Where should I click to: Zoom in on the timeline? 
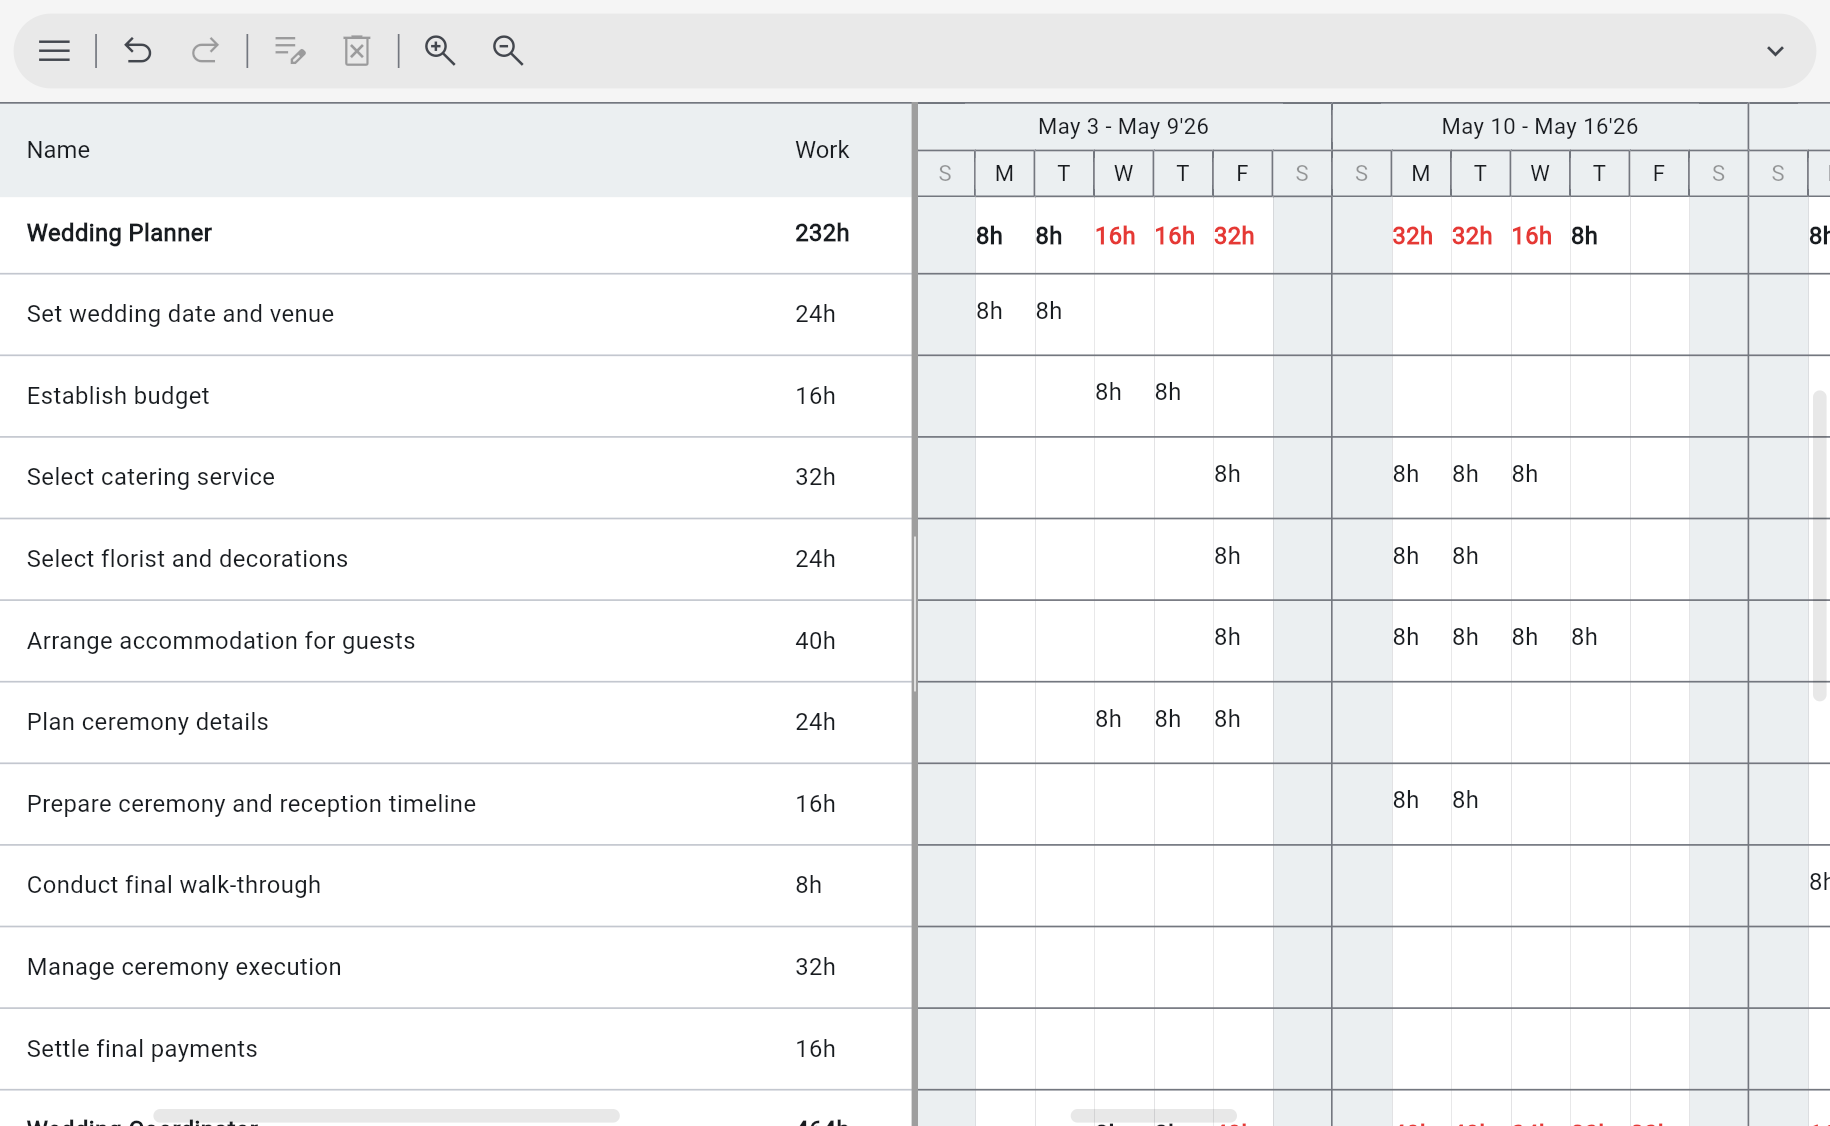point(440,51)
